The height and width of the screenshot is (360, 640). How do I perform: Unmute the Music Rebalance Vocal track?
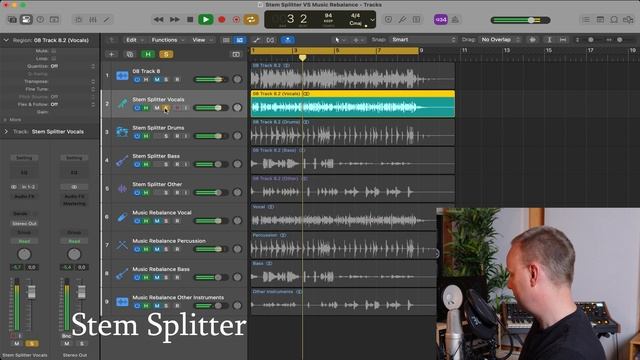[x=157, y=221]
